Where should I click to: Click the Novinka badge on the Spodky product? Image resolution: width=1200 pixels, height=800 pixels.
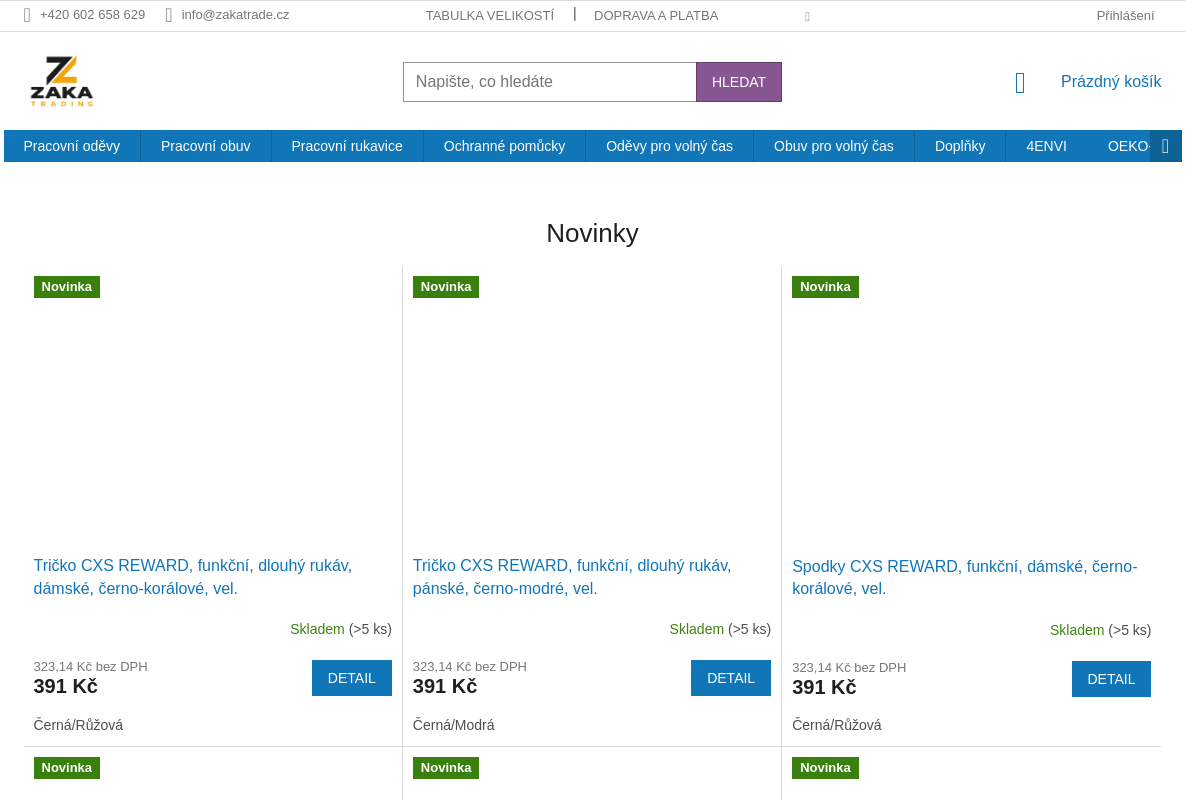coord(825,287)
